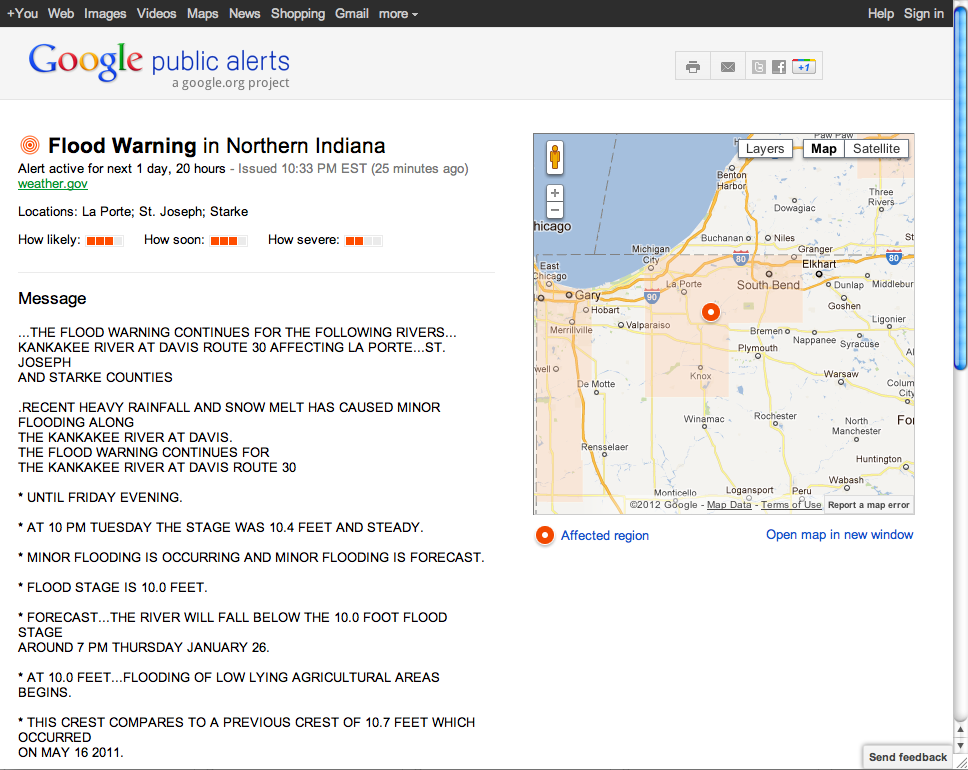This screenshot has height=770, width=968.
Task: Share alert via Twitter icon
Action: tap(759, 67)
